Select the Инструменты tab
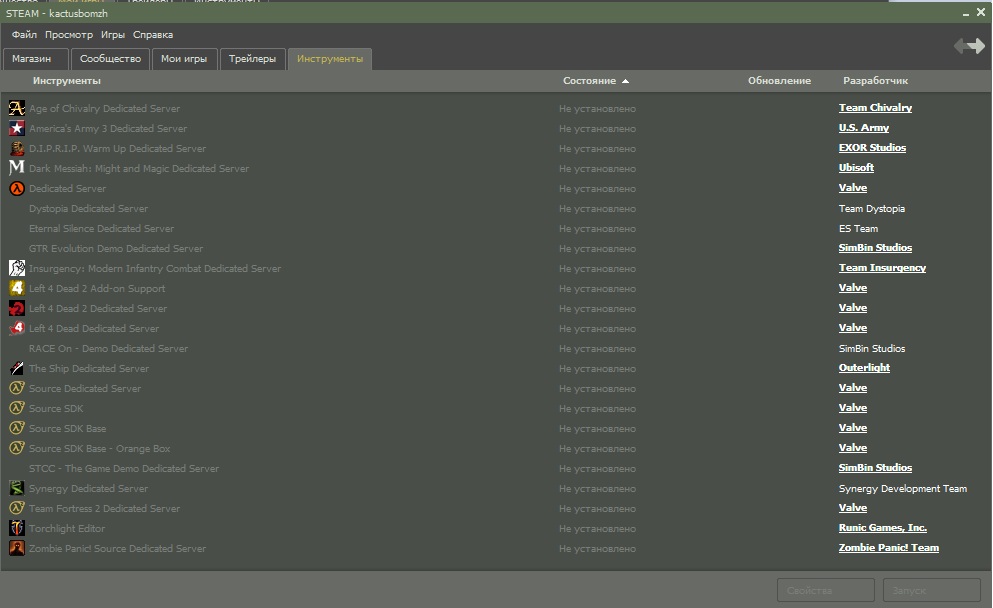The image size is (993, 608). coord(330,59)
